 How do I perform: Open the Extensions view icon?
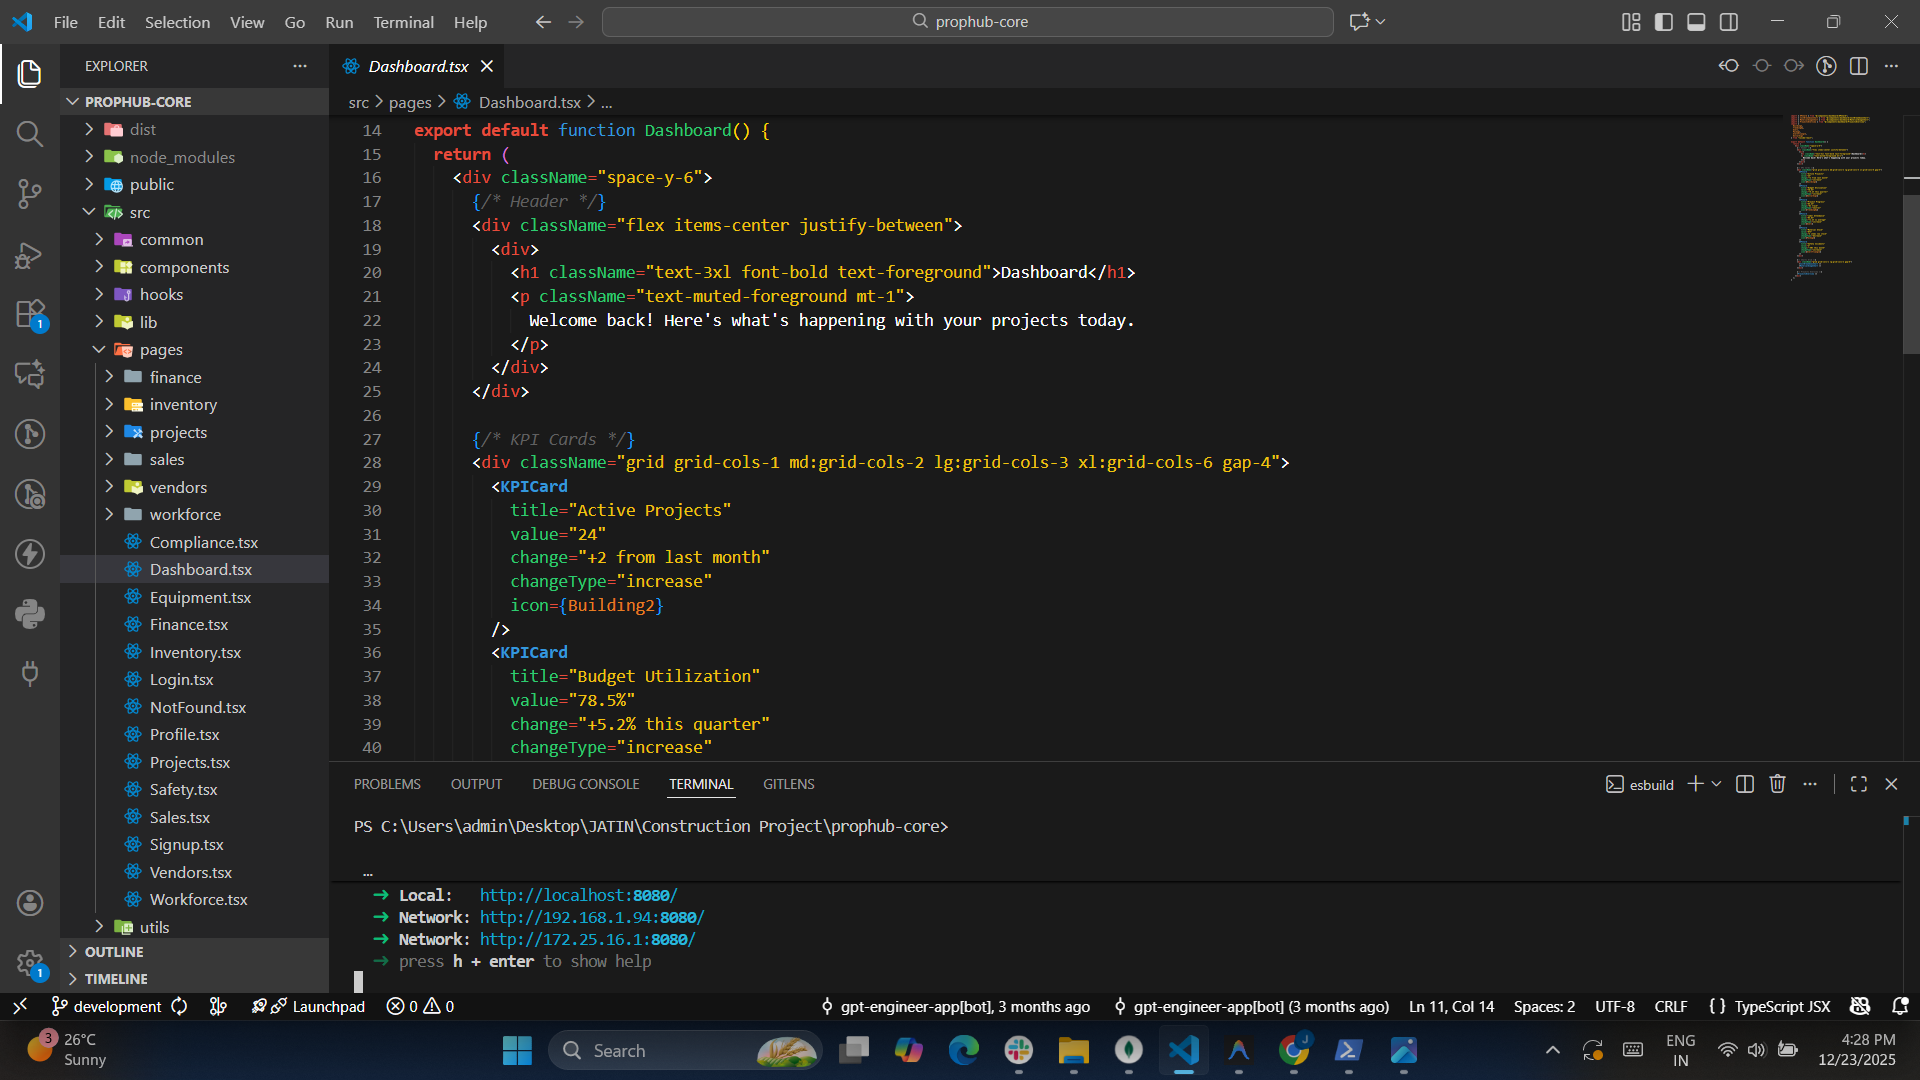[30, 314]
